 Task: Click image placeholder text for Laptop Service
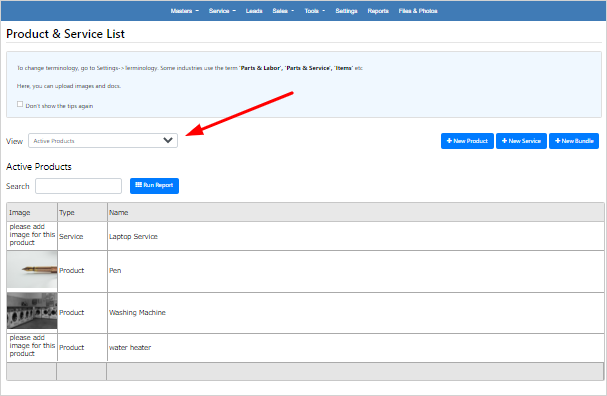pos(32,235)
